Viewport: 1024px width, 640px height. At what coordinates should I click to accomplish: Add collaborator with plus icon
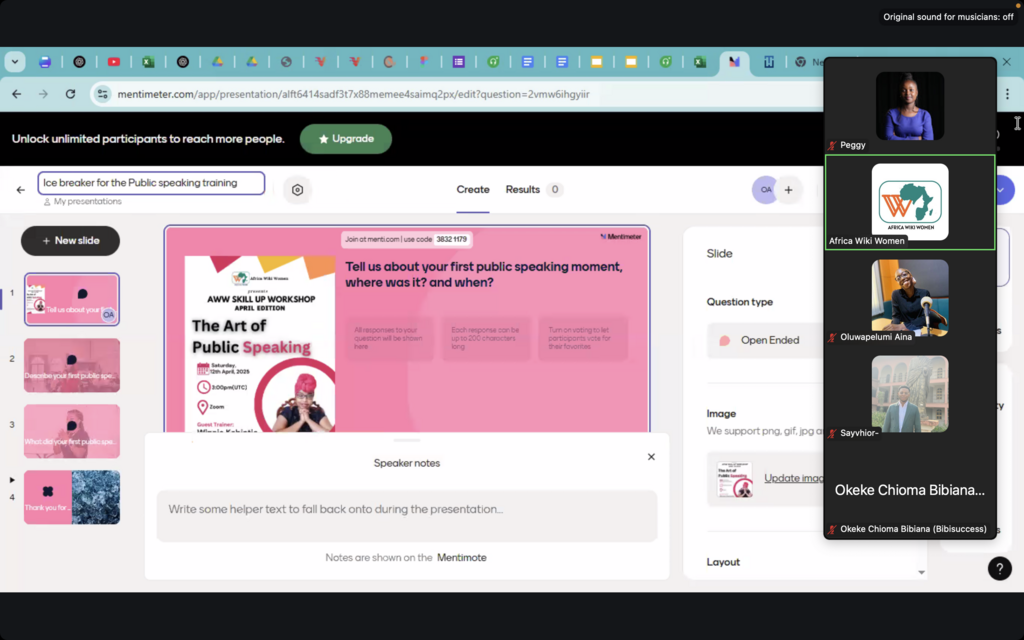[x=788, y=190]
